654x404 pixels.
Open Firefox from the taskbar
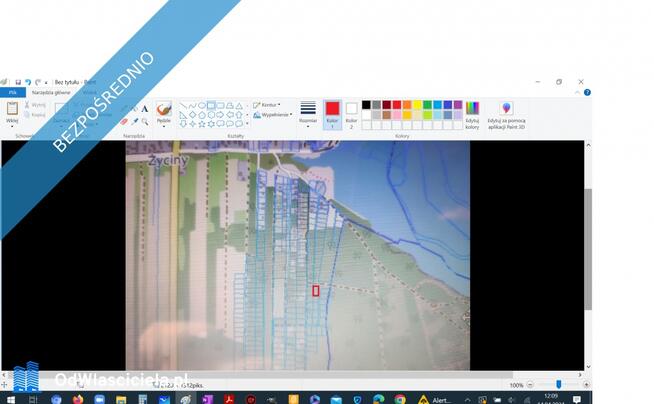(78, 399)
